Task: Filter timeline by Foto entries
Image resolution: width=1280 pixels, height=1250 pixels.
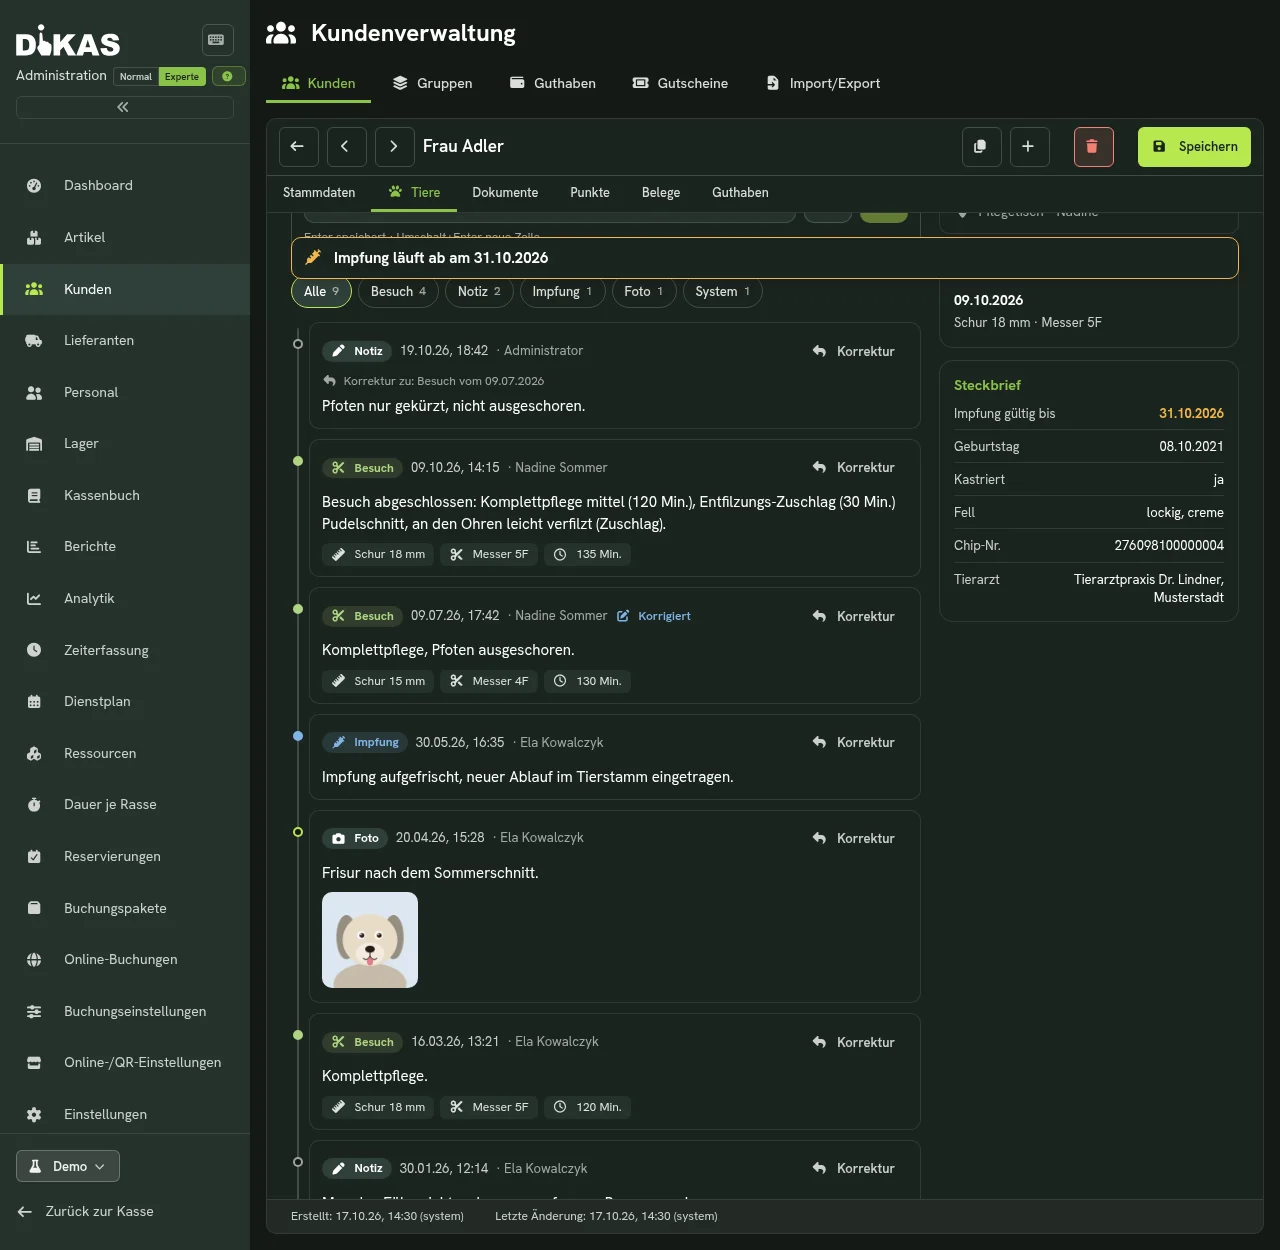Action: pos(643,292)
